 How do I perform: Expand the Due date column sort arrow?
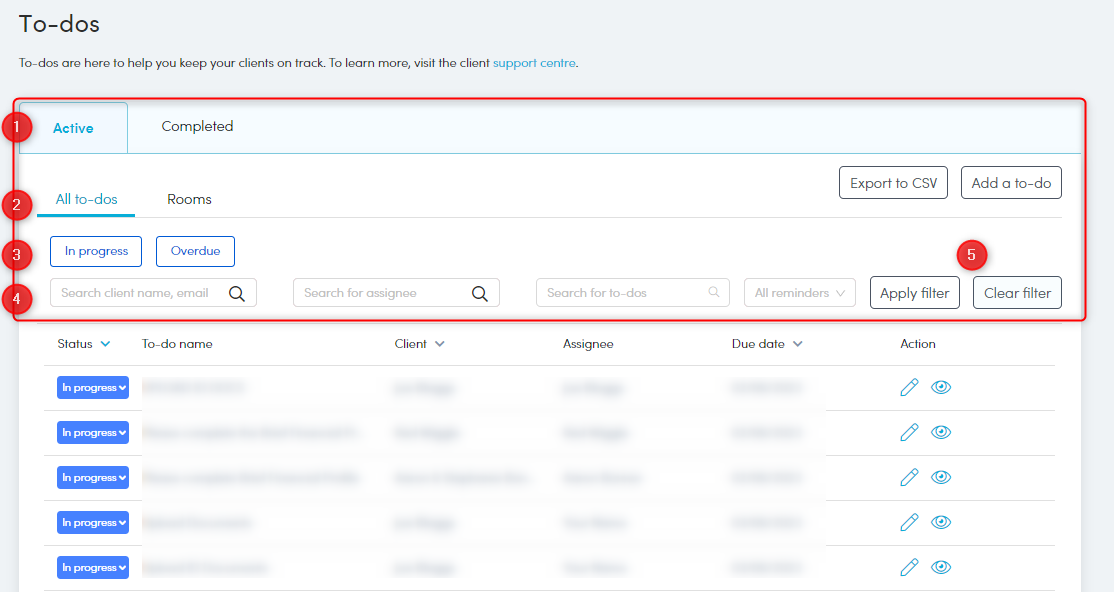click(x=798, y=344)
